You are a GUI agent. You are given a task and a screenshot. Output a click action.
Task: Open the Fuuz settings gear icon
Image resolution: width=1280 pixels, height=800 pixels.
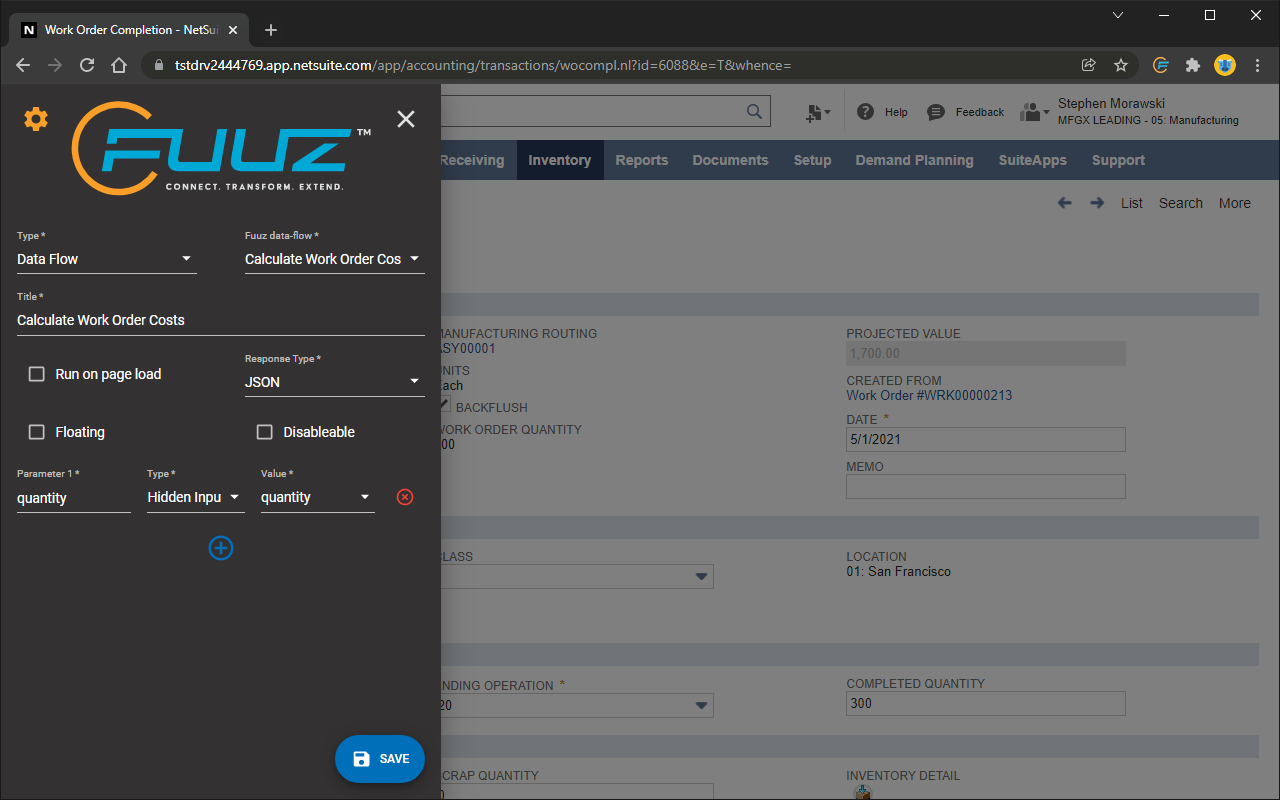(x=35, y=118)
